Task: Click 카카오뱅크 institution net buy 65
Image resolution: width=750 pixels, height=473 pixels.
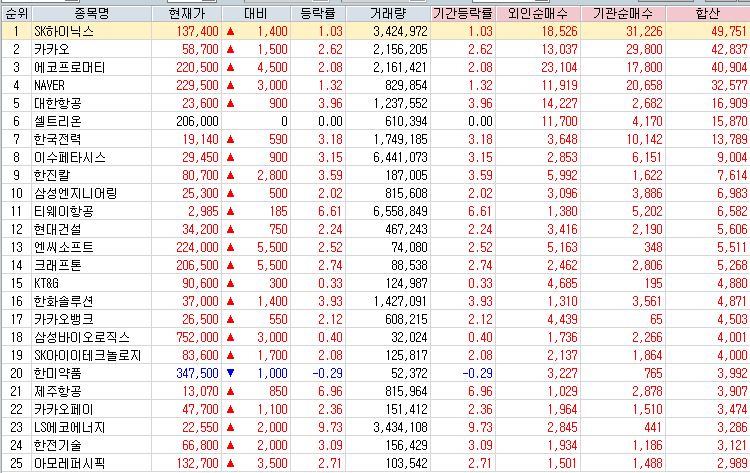Action: [x=656, y=319]
